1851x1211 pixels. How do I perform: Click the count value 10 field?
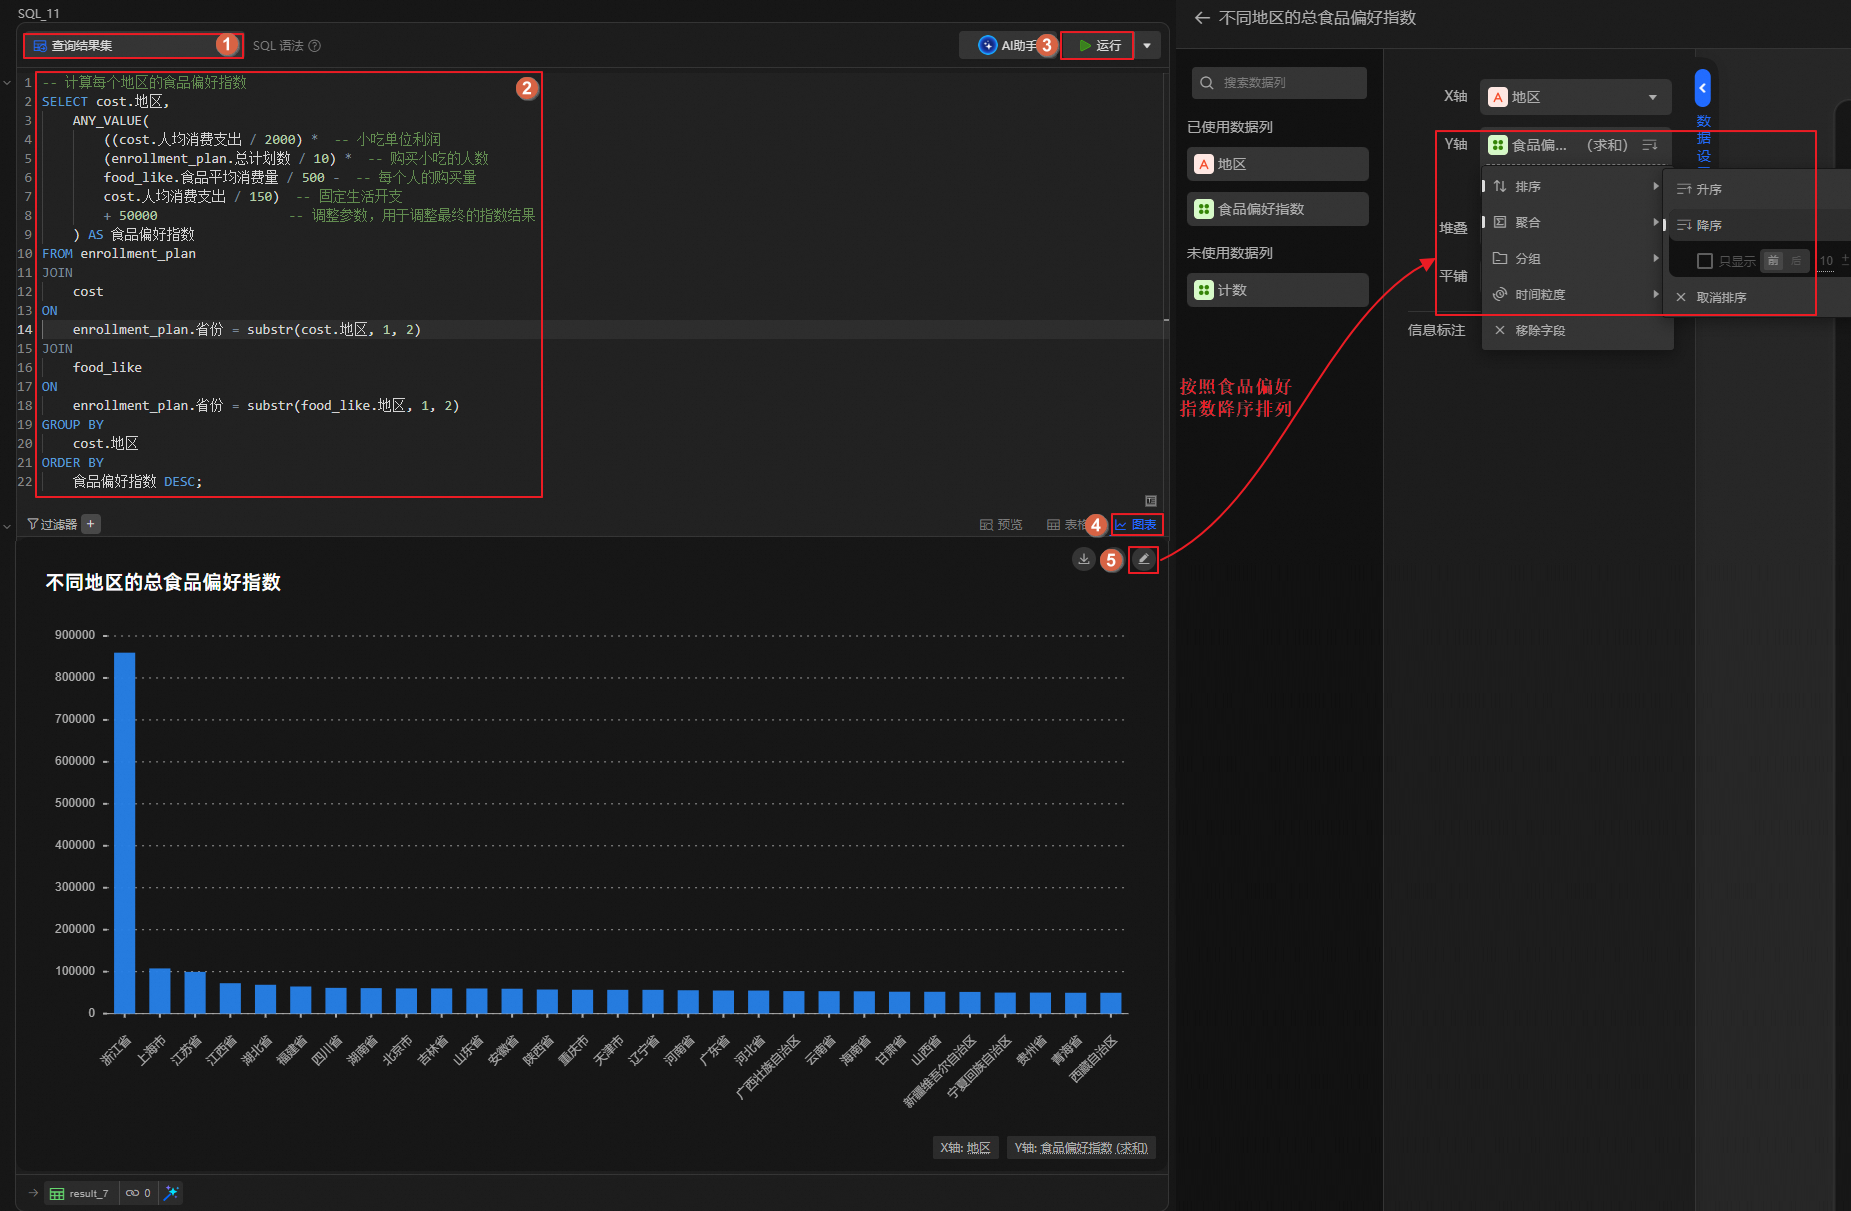[1826, 261]
